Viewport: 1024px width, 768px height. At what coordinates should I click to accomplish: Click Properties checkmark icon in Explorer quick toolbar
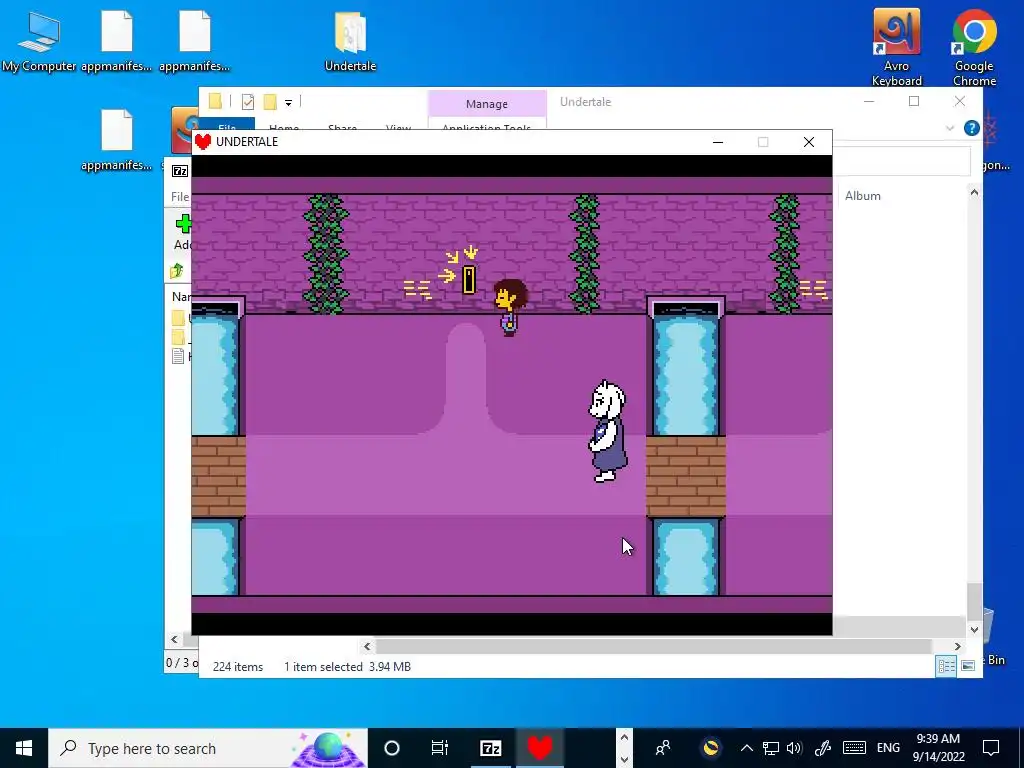tap(248, 102)
